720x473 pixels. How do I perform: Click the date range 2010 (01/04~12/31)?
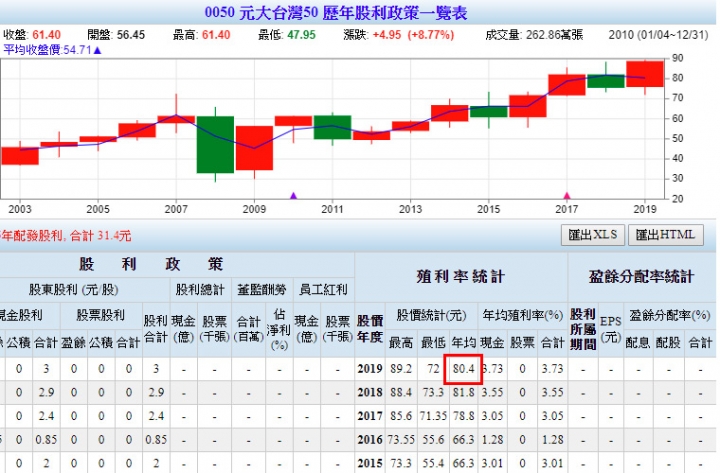[x=658, y=35]
